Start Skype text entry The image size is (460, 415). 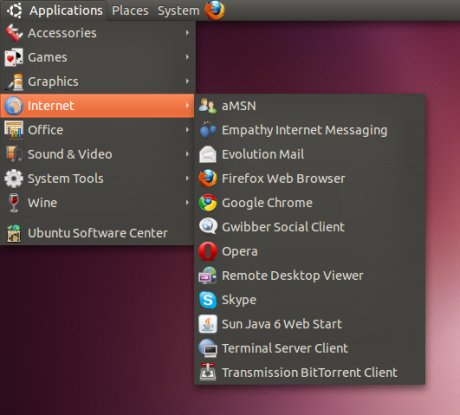239,300
